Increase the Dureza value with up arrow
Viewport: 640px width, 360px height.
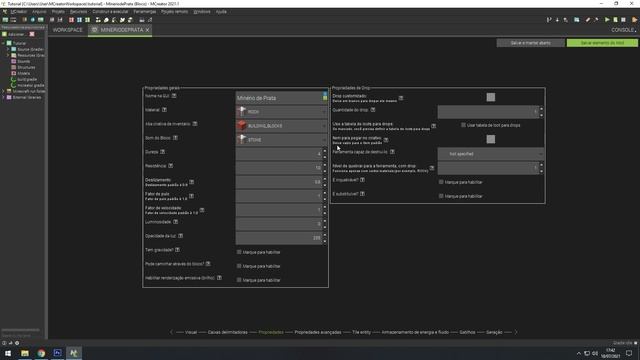coord(325,151)
